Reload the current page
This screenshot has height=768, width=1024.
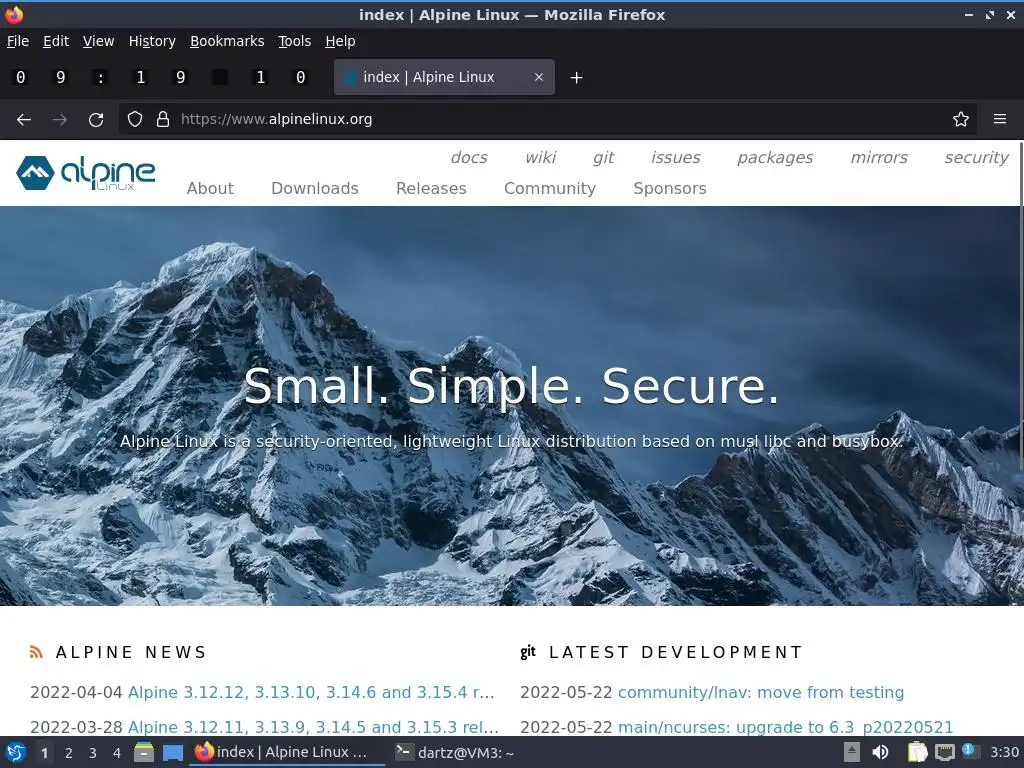pyautogui.click(x=96, y=120)
